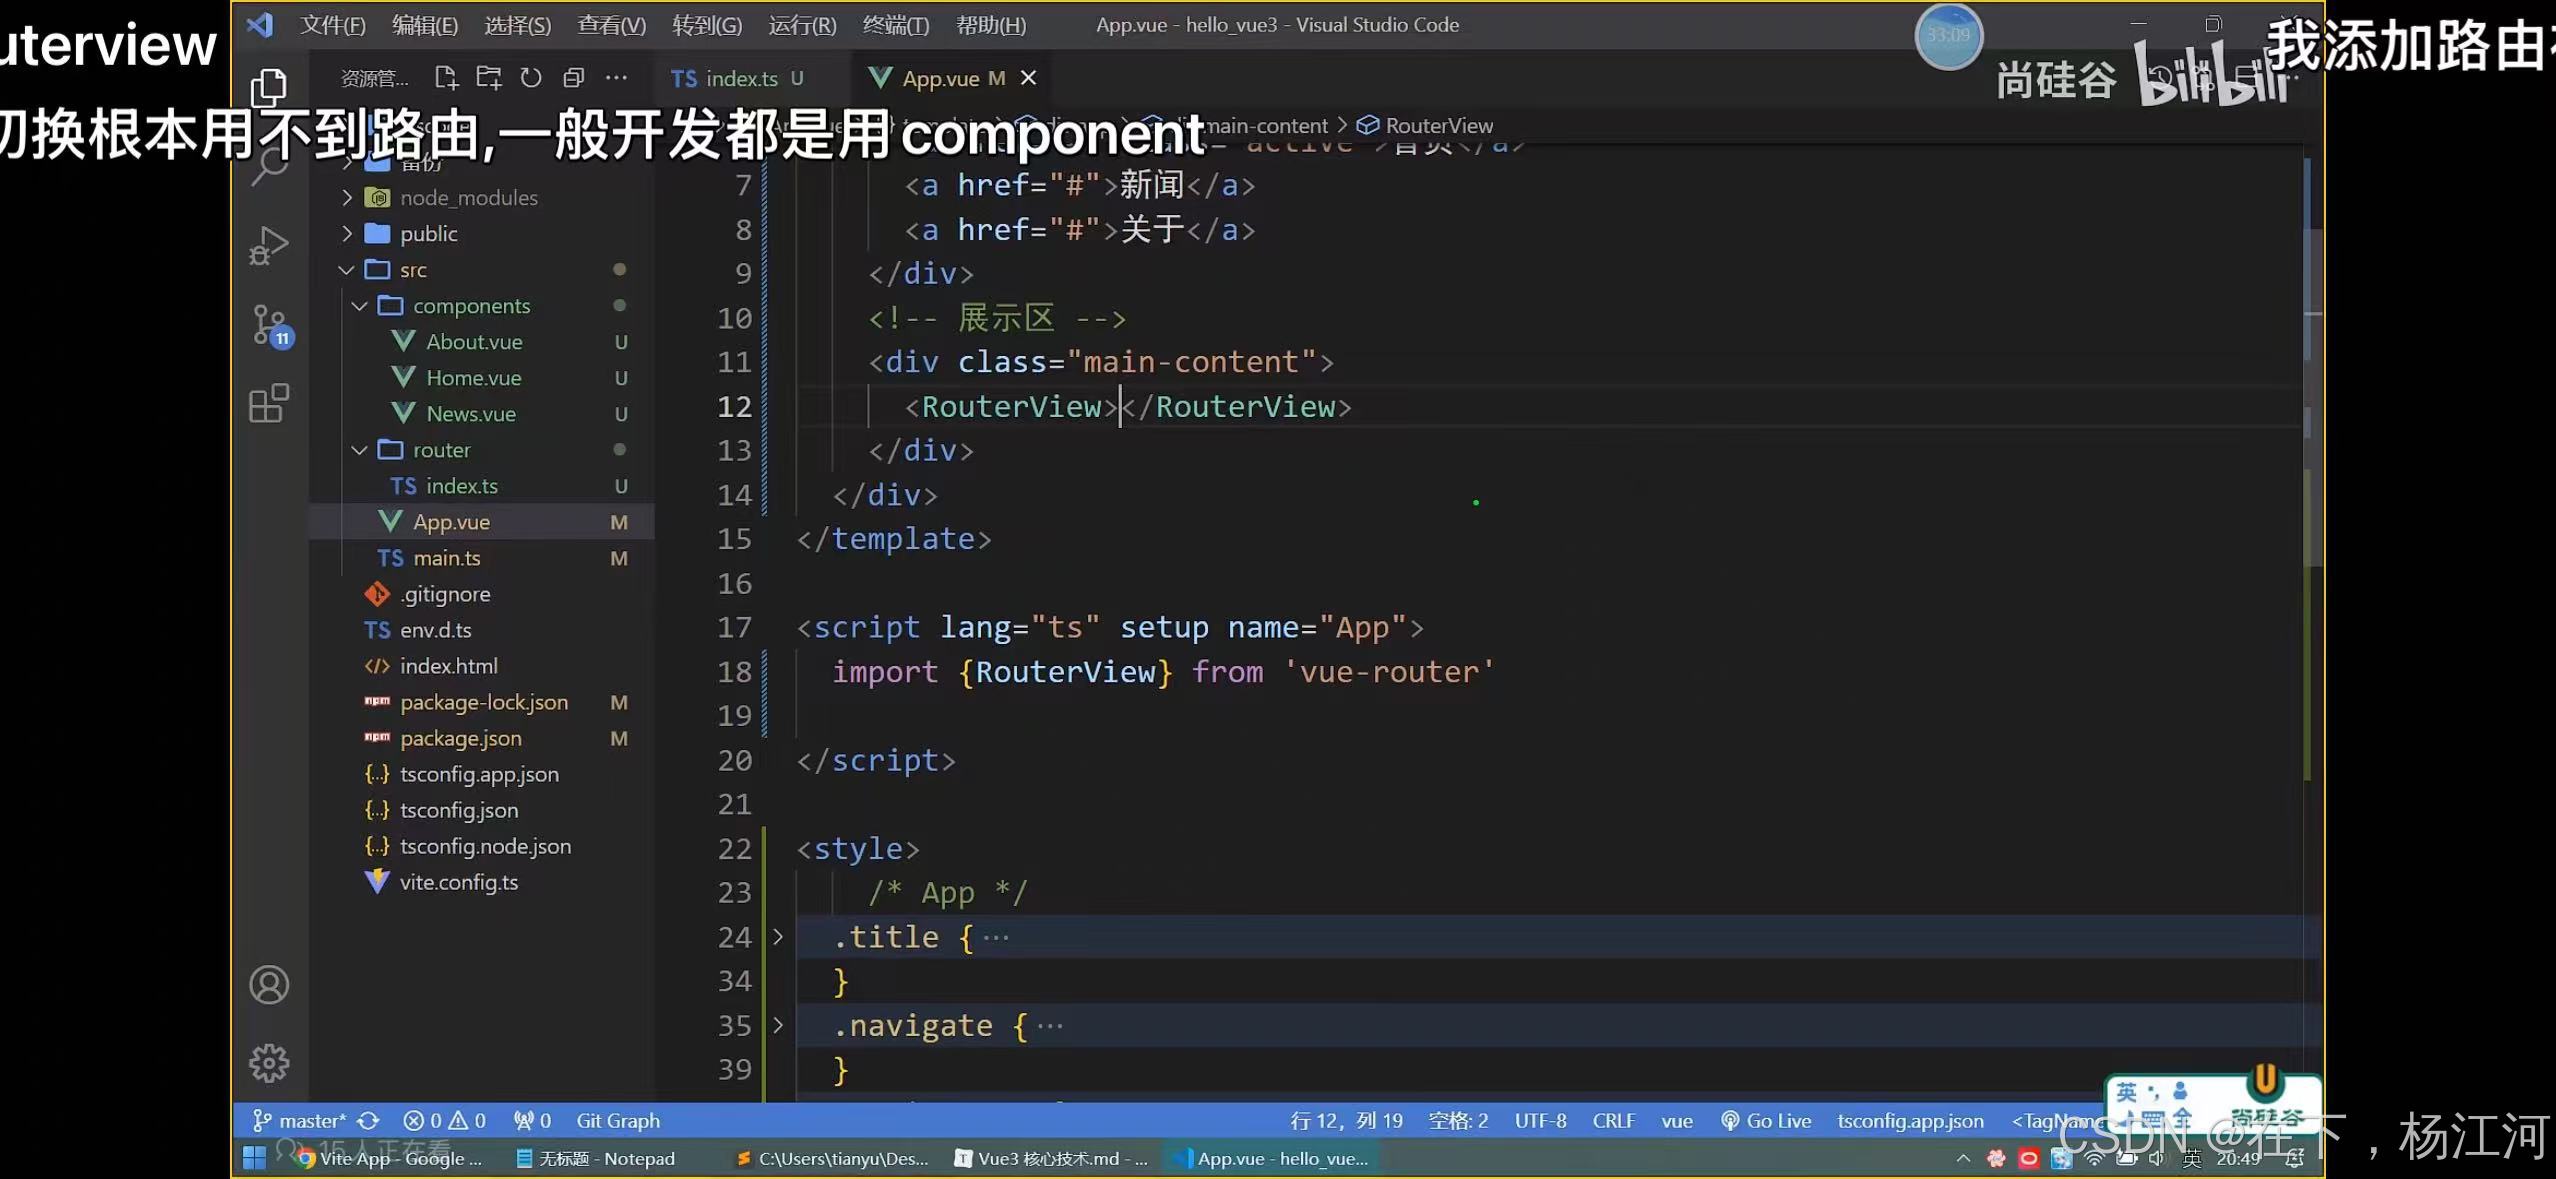Open vite.config.ts in the file tree
This screenshot has width=2556, height=1179.
click(483, 882)
